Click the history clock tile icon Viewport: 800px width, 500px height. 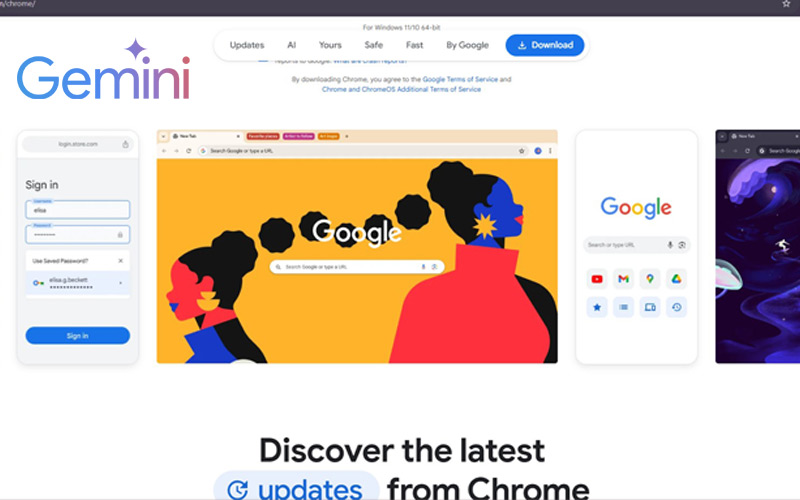[677, 307]
